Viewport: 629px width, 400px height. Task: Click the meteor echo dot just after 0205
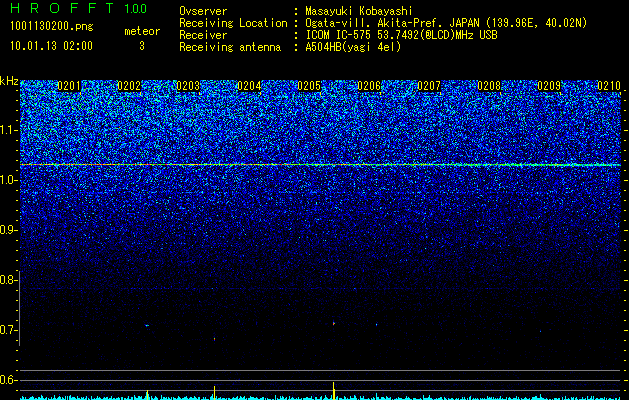pos(334,323)
